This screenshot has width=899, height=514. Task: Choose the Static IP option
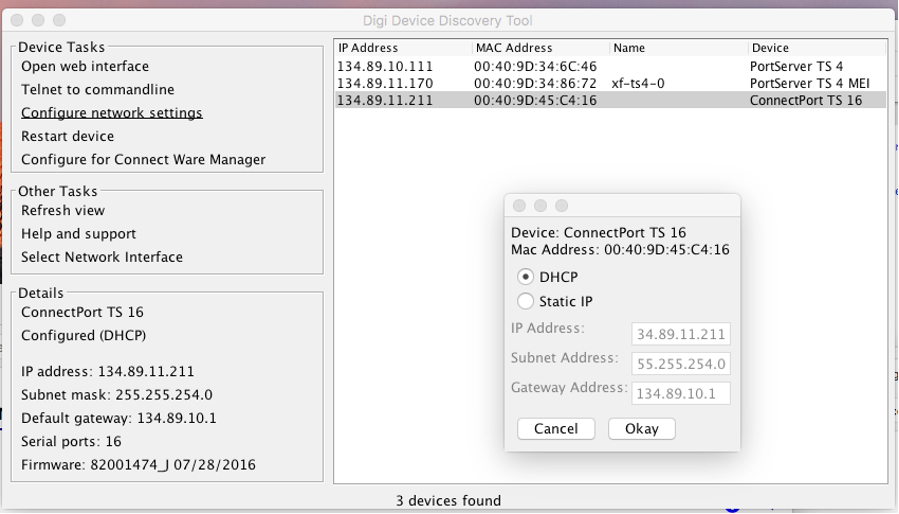point(526,301)
